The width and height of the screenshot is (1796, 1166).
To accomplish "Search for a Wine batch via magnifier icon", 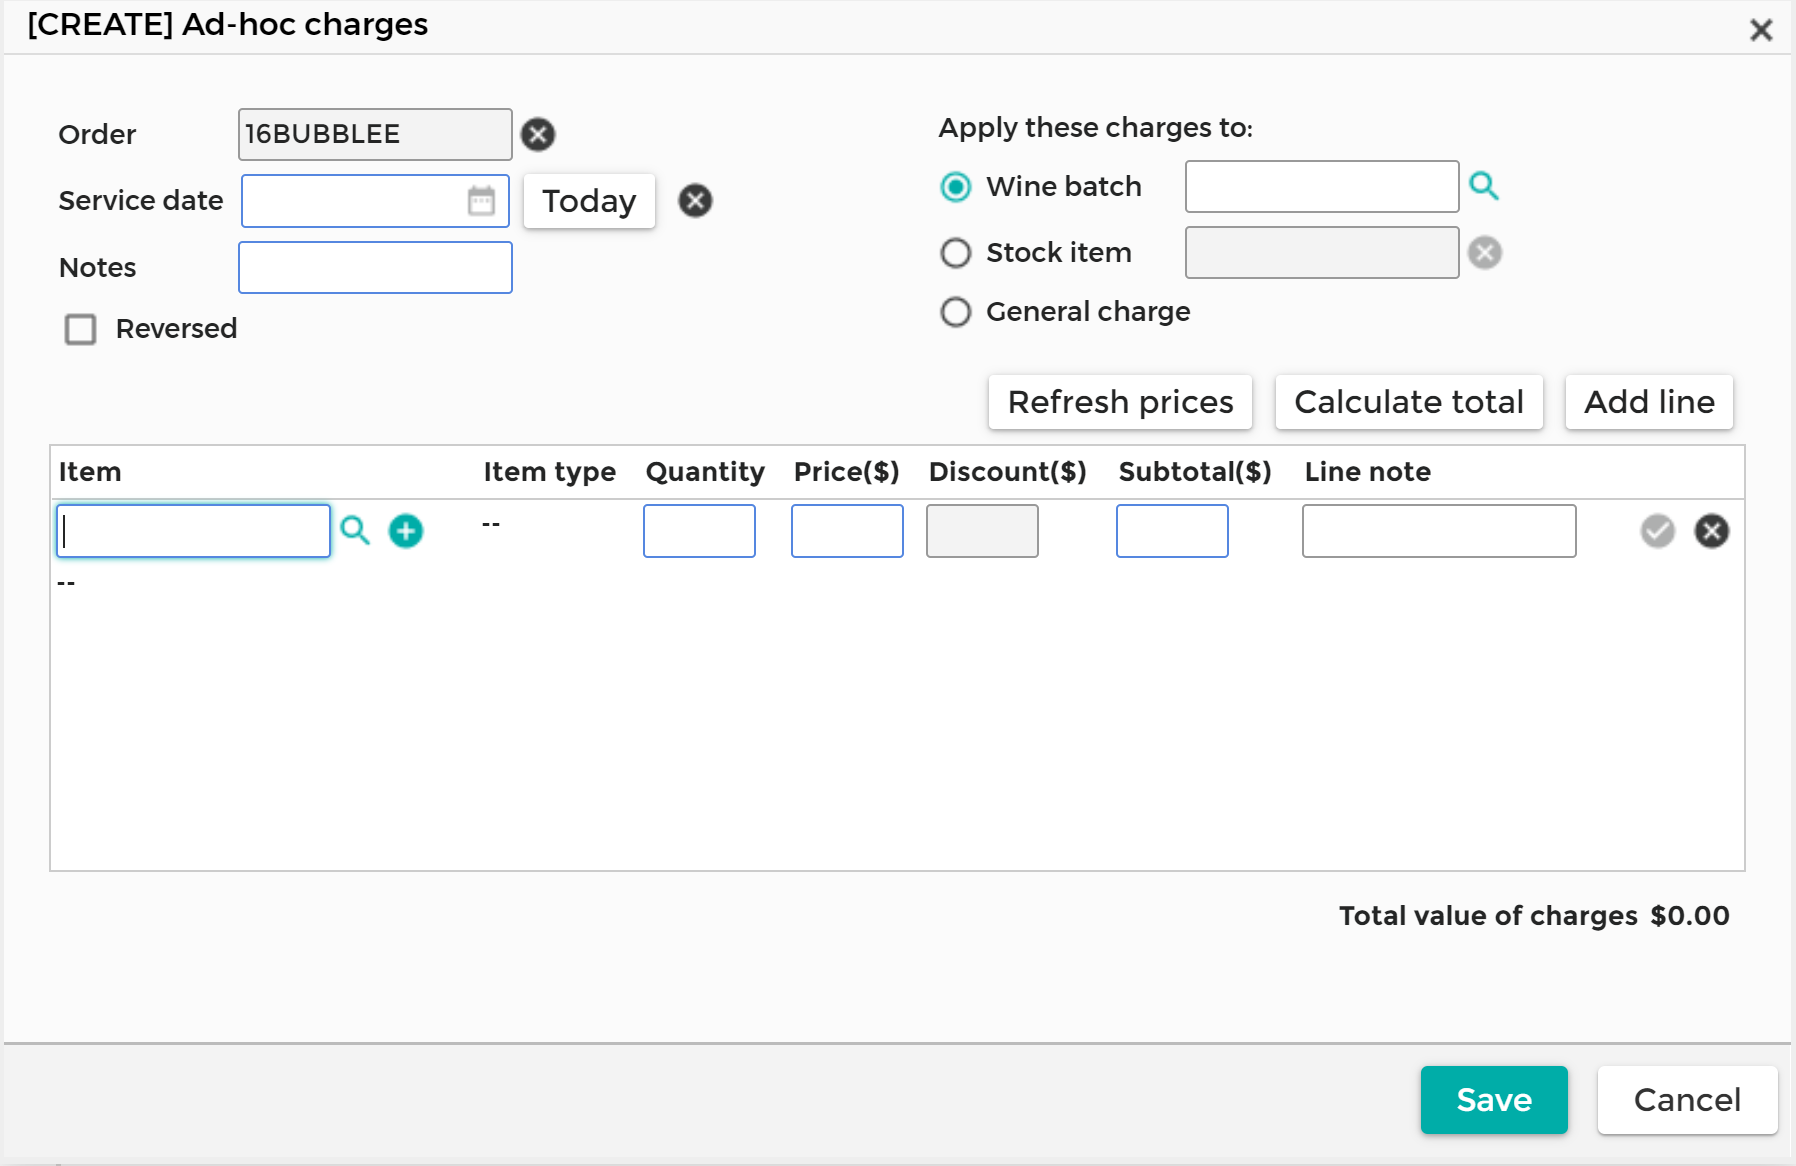I will (1483, 186).
